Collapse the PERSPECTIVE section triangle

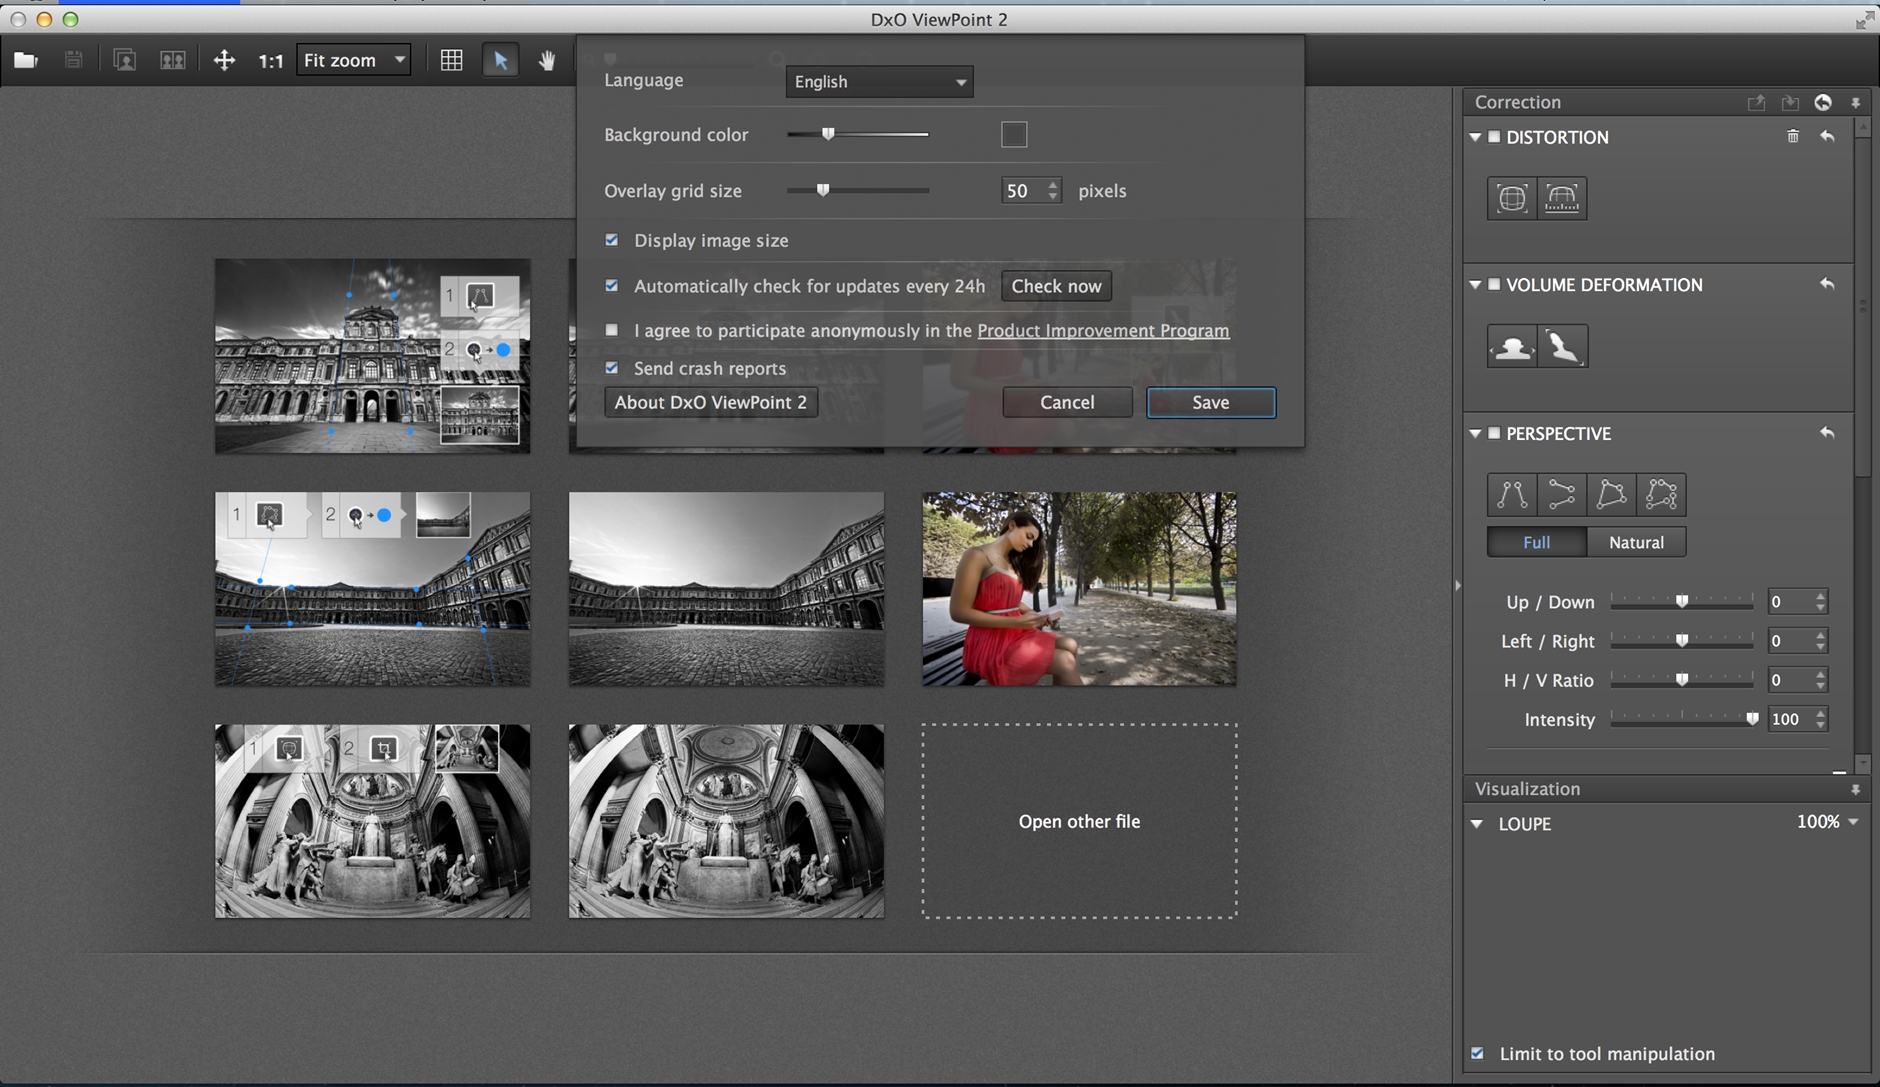(1475, 433)
